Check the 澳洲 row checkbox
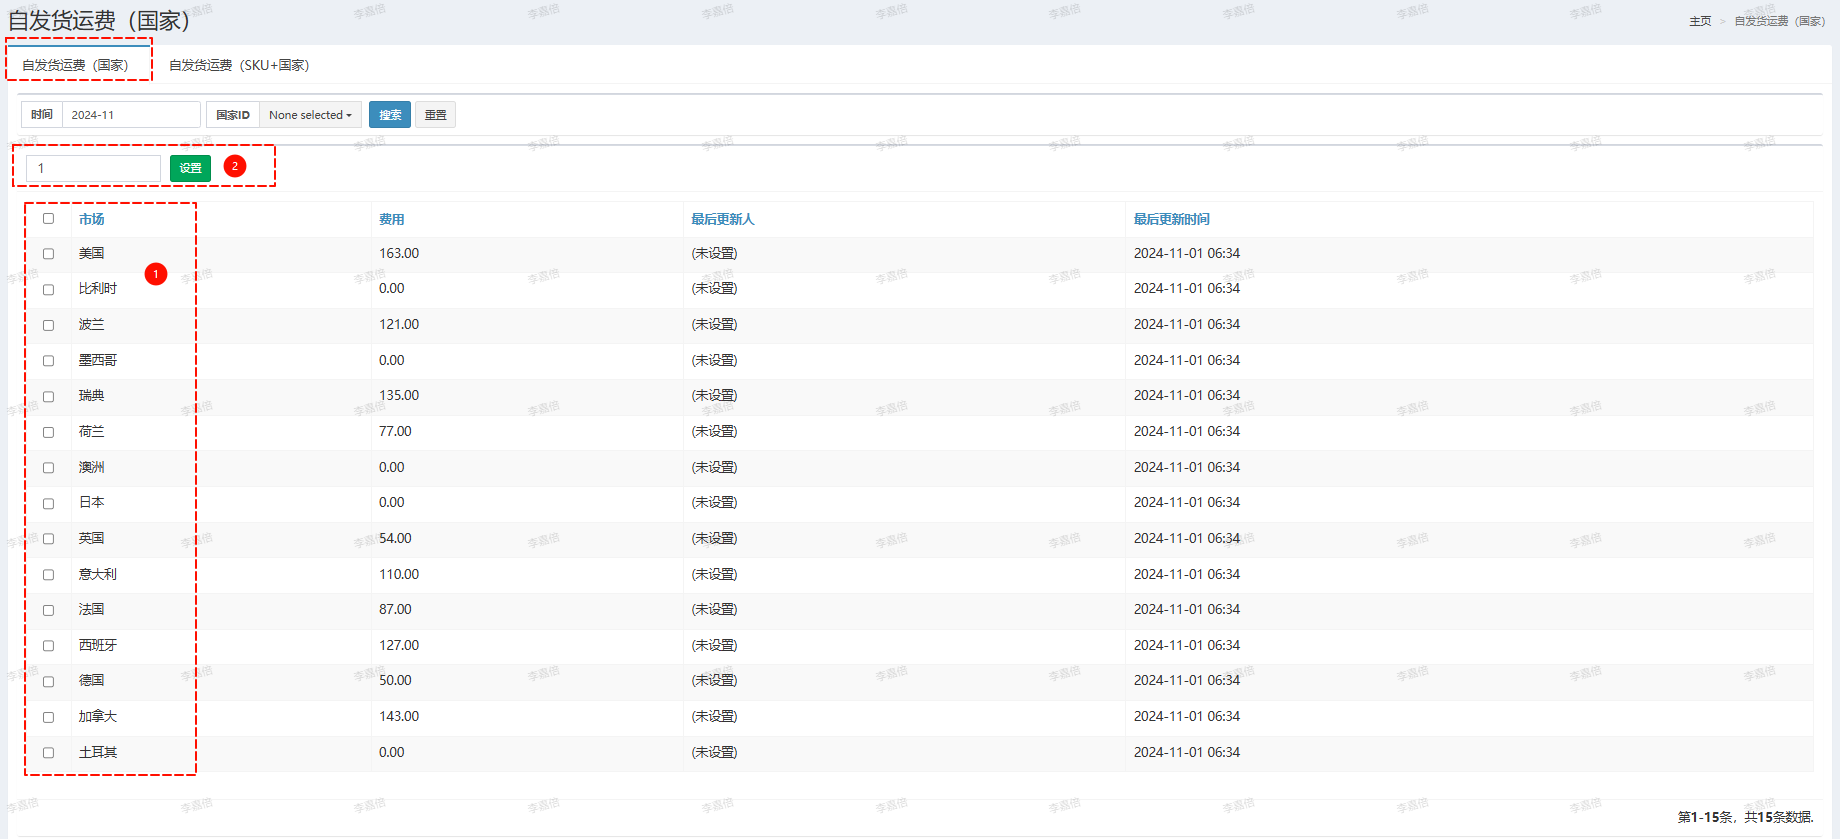 click(x=48, y=468)
